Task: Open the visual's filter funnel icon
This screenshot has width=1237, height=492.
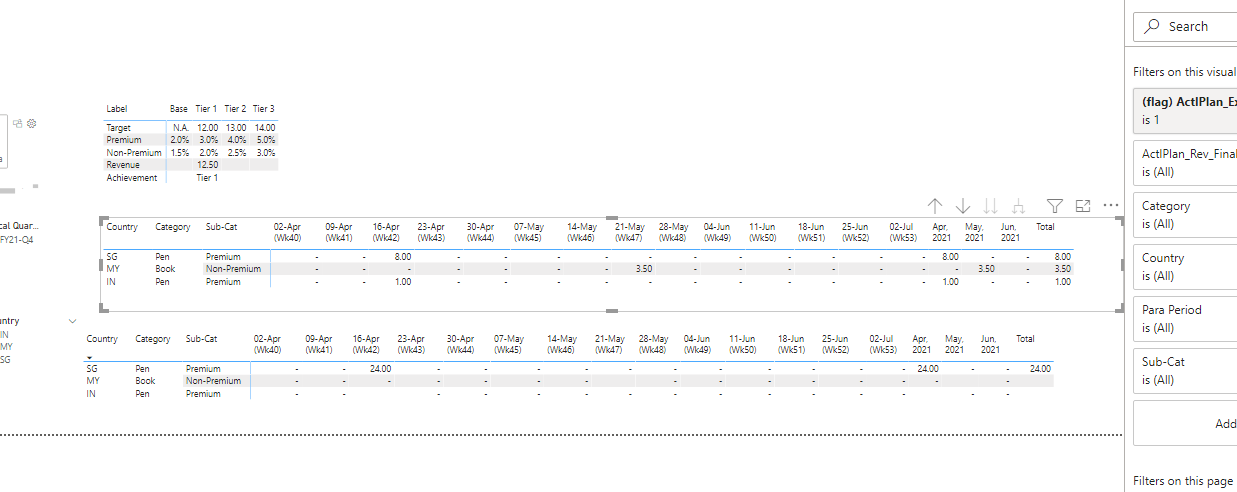Action: (1055, 206)
